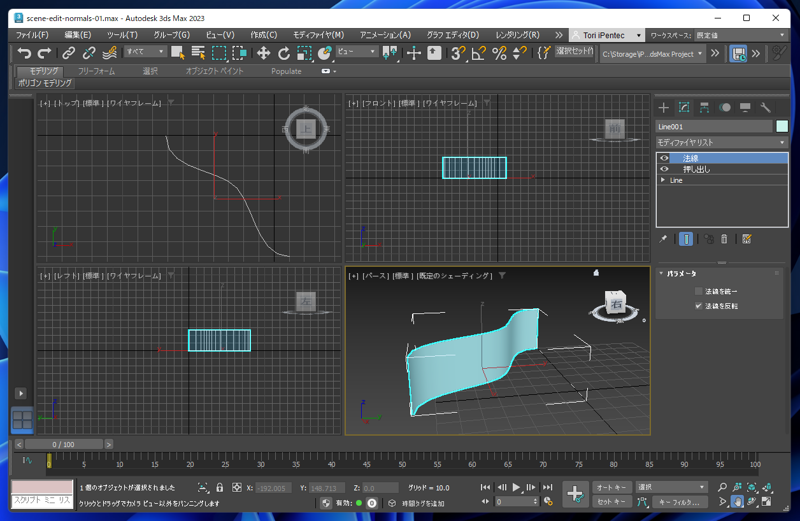This screenshot has width=800, height=521.
Task: Open the モディファイヤ リスト dropdown
Action: [721, 143]
